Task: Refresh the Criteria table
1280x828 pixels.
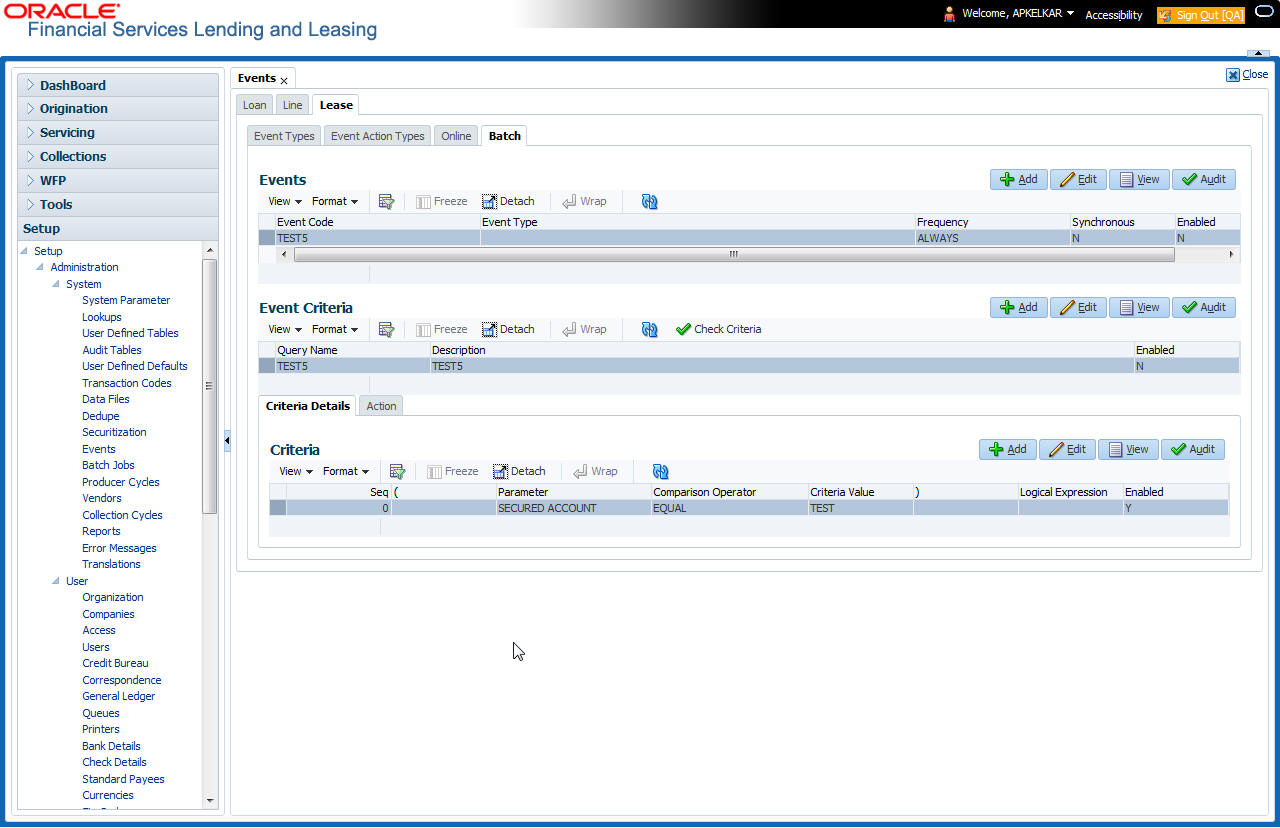Action: [661, 471]
